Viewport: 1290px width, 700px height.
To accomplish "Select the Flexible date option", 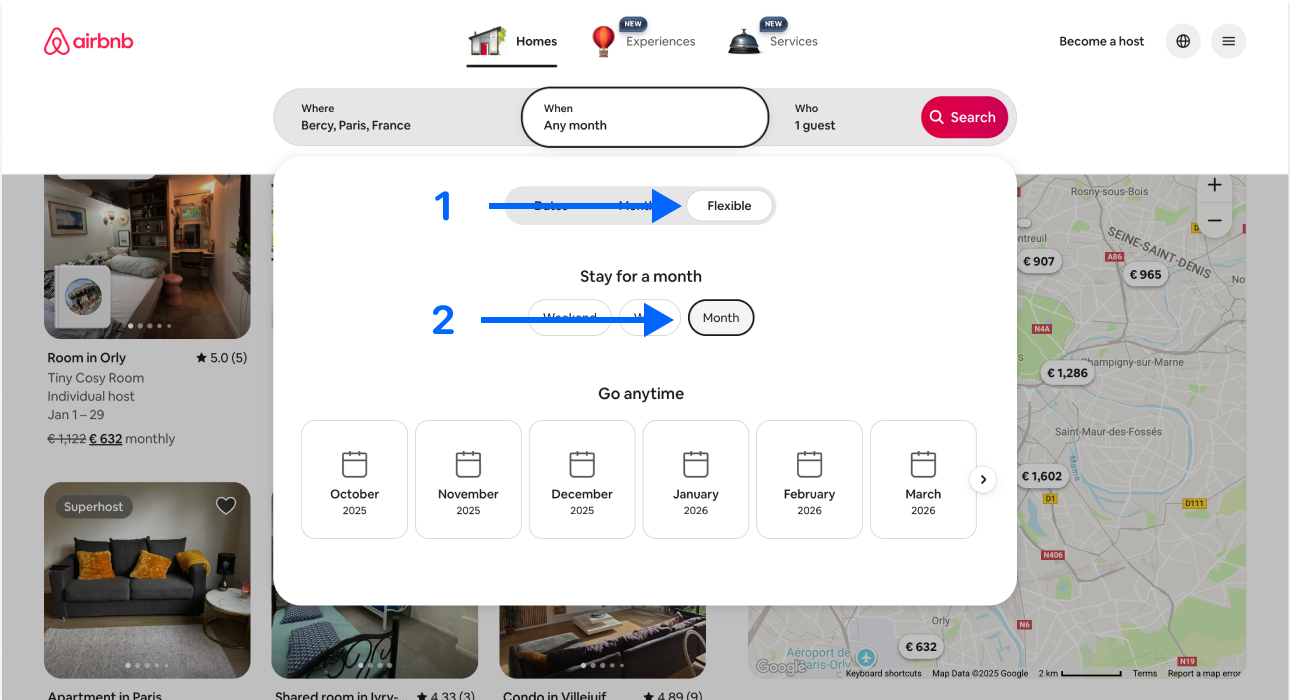I will point(729,206).
